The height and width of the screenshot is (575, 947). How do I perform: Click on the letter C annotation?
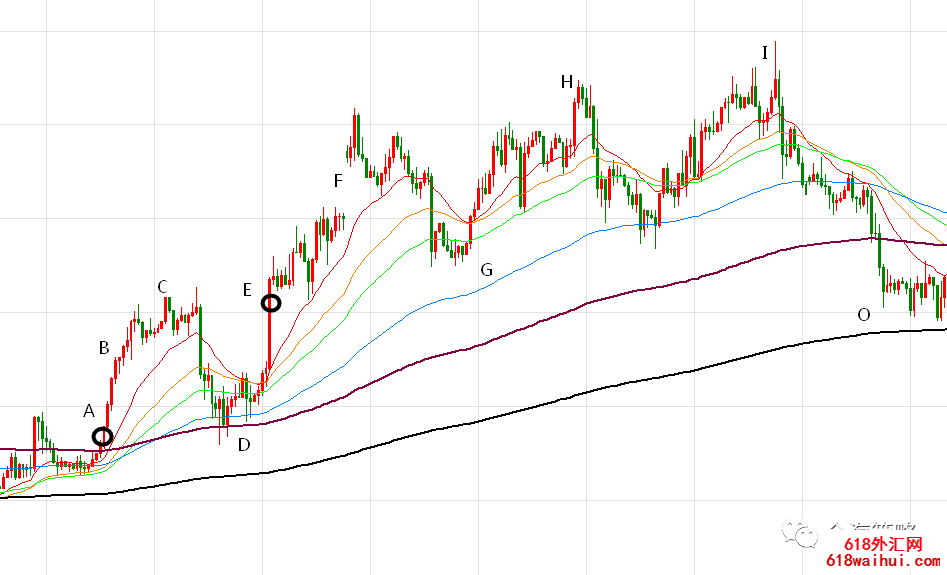162,287
